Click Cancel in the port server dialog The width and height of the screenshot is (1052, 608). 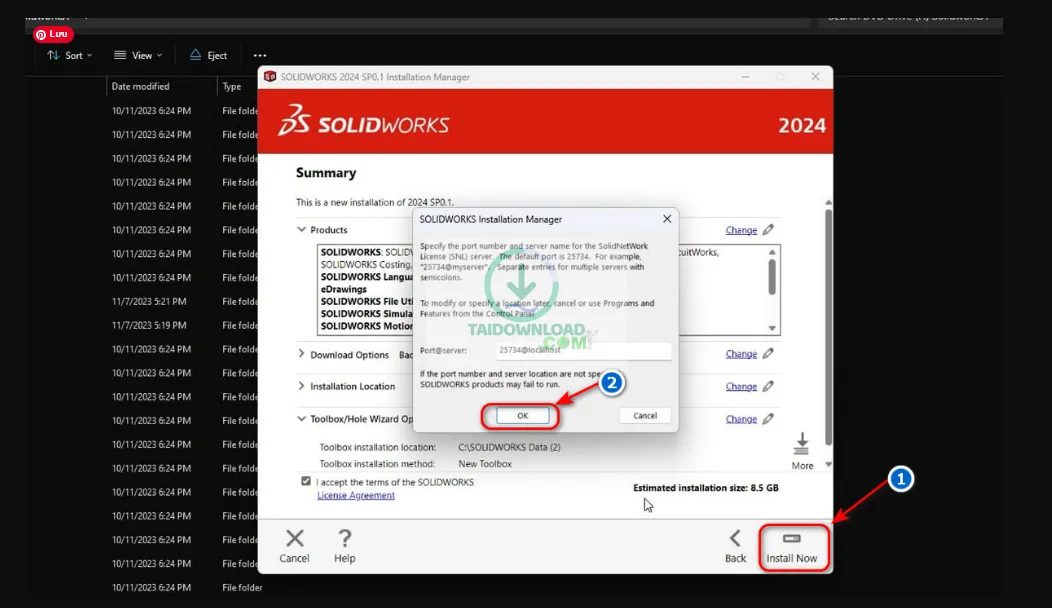(644, 415)
